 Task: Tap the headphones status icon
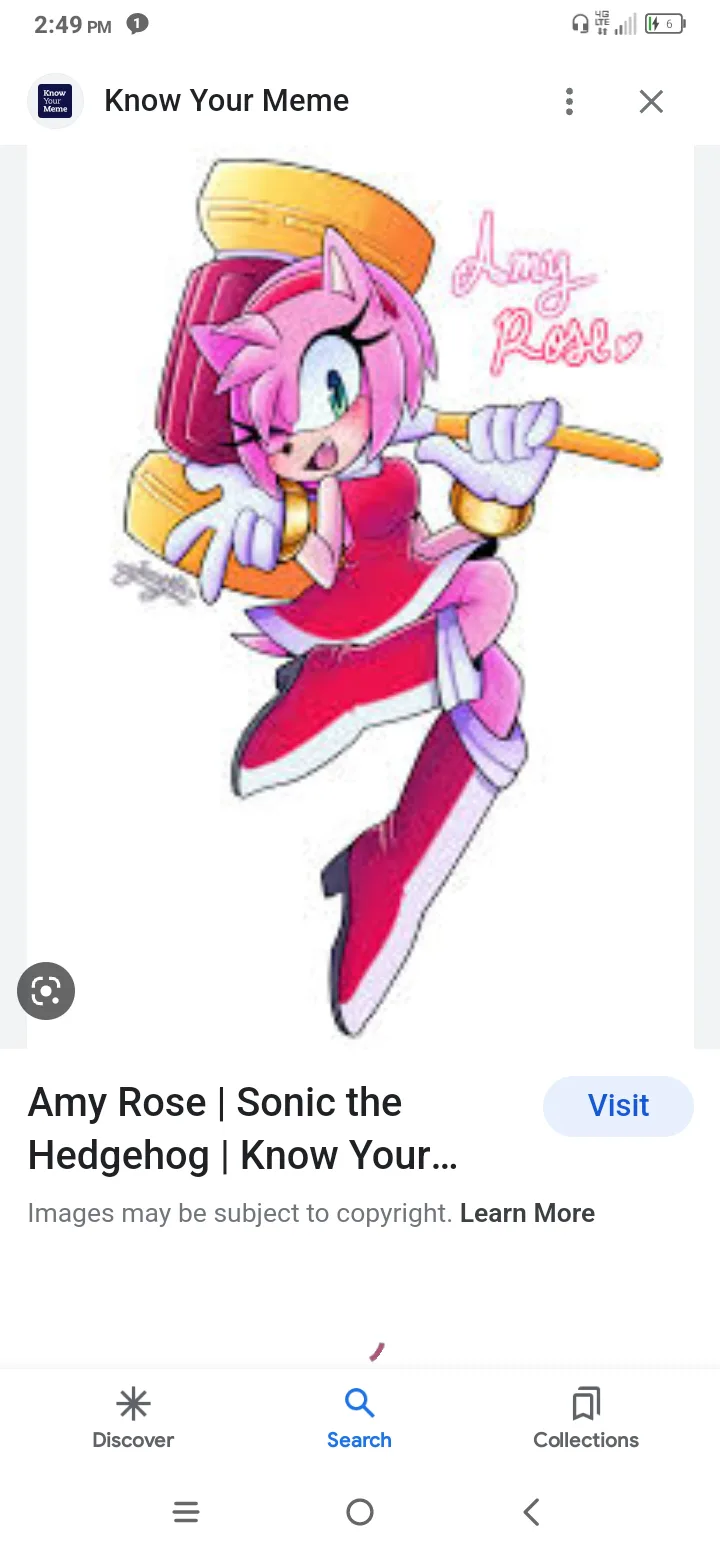[580, 25]
